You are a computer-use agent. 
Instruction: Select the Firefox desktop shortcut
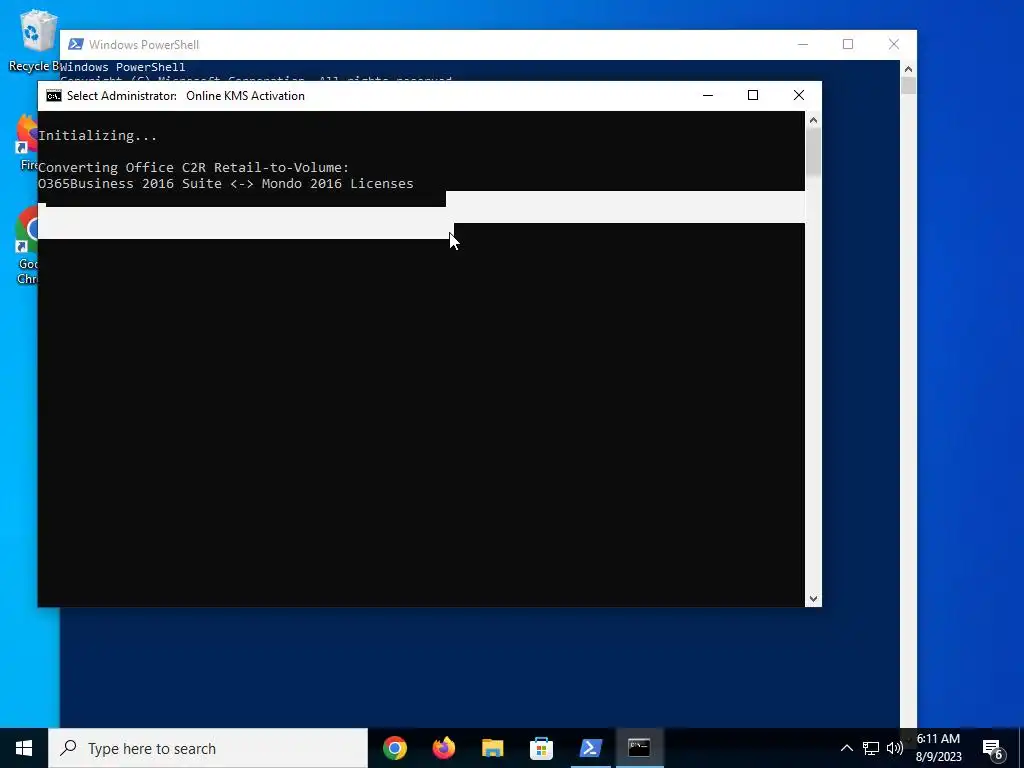point(27,143)
